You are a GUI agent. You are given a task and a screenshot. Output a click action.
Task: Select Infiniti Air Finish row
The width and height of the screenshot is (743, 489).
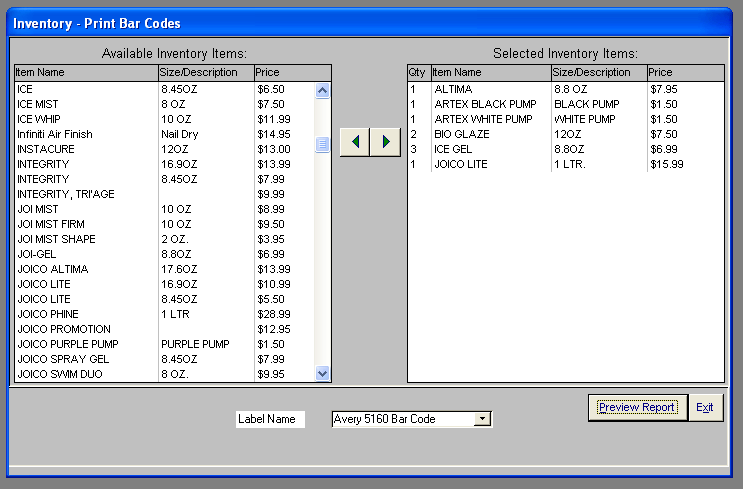point(165,134)
